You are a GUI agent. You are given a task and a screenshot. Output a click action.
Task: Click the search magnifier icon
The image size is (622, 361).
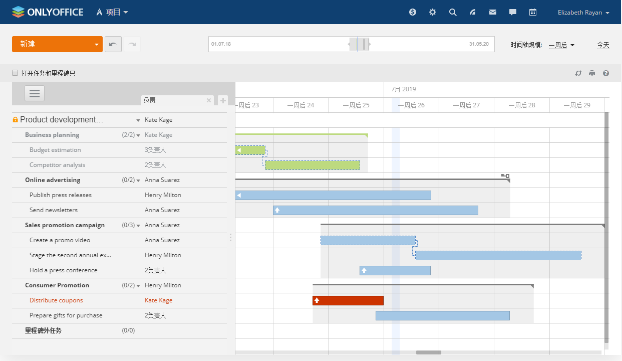pyautogui.click(x=453, y=12)
